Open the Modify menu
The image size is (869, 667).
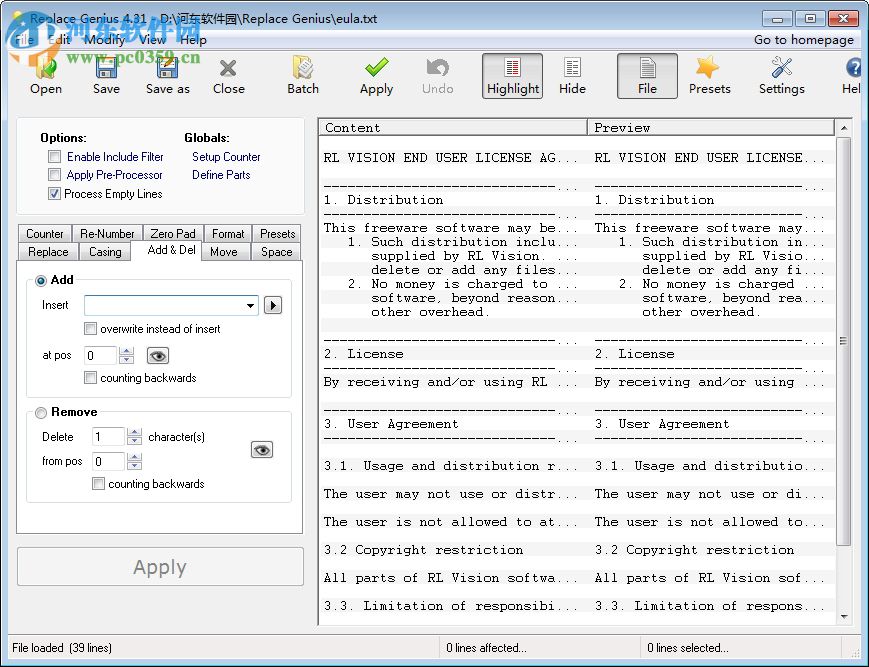tap(104, 39)
